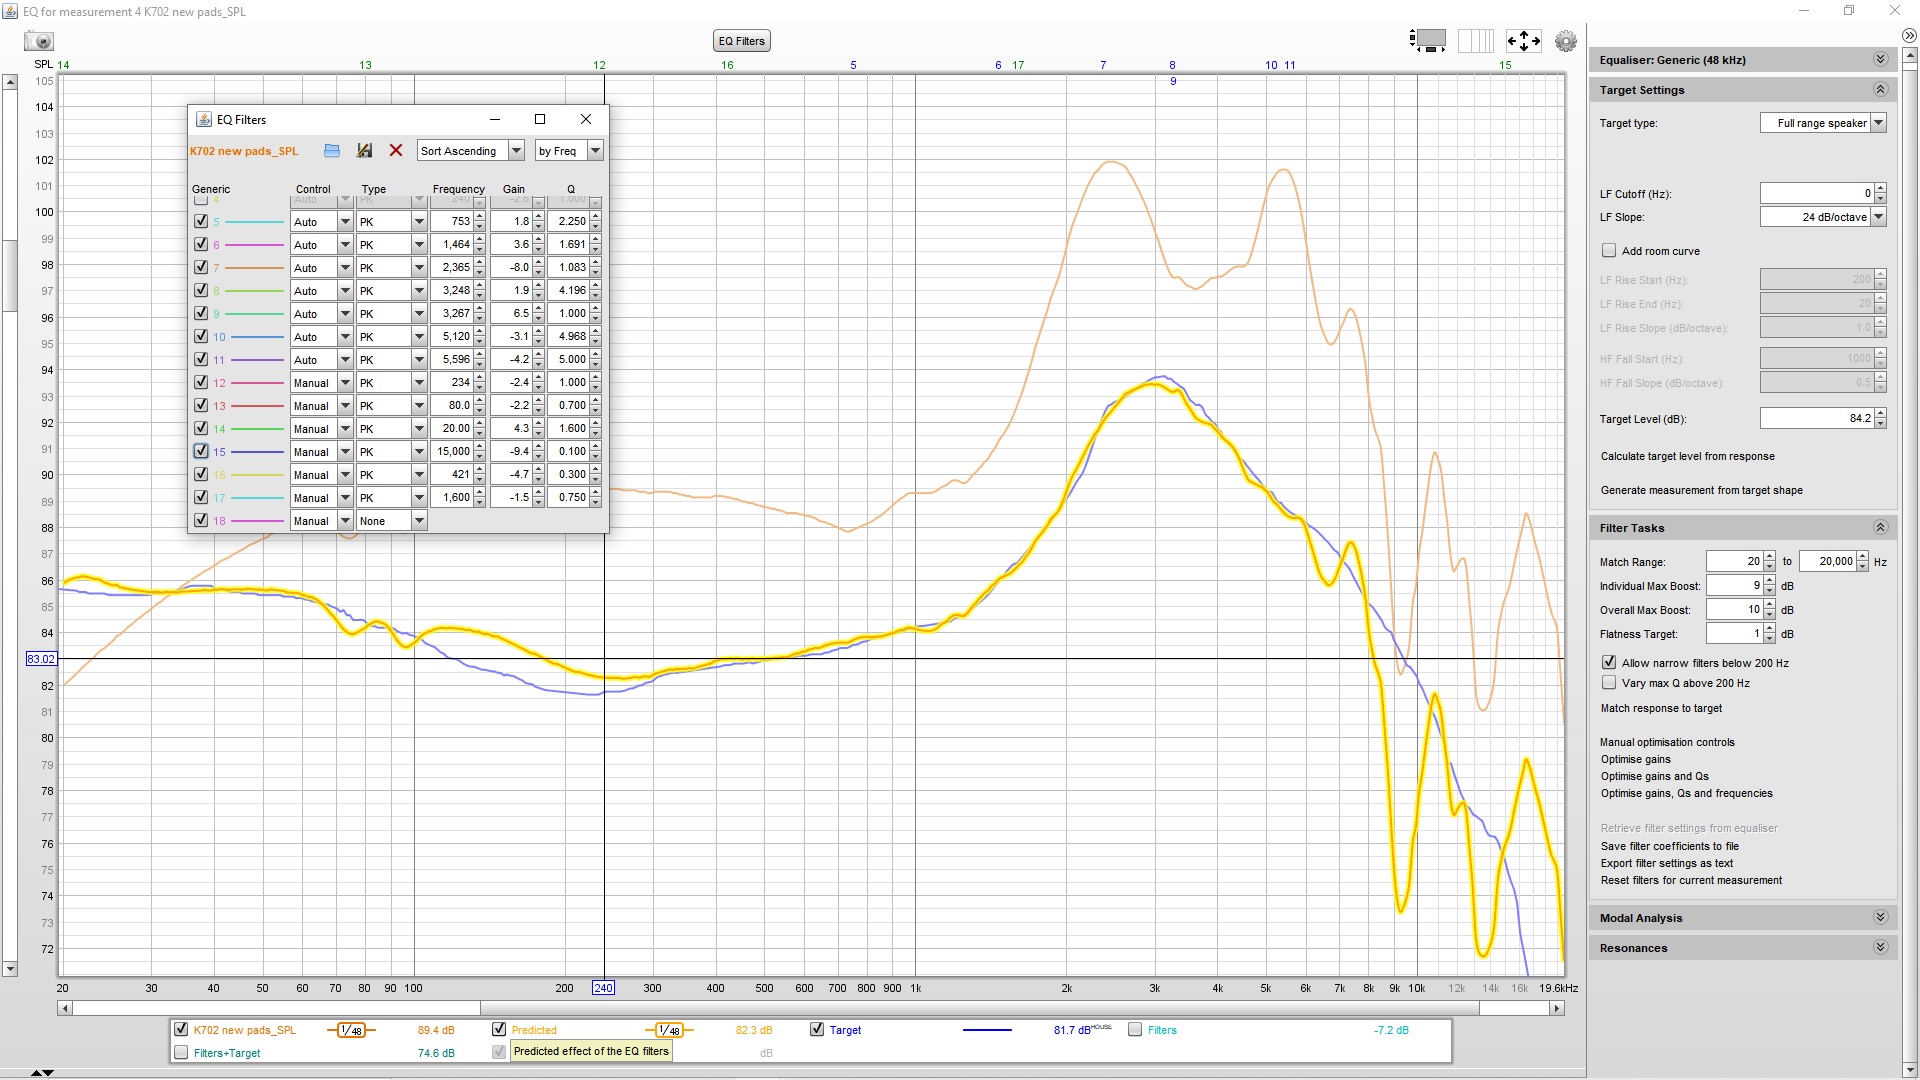Click the EQ Filters button
The image size is (1920, 1080).
pyautogui.click(x=741, y=41)
